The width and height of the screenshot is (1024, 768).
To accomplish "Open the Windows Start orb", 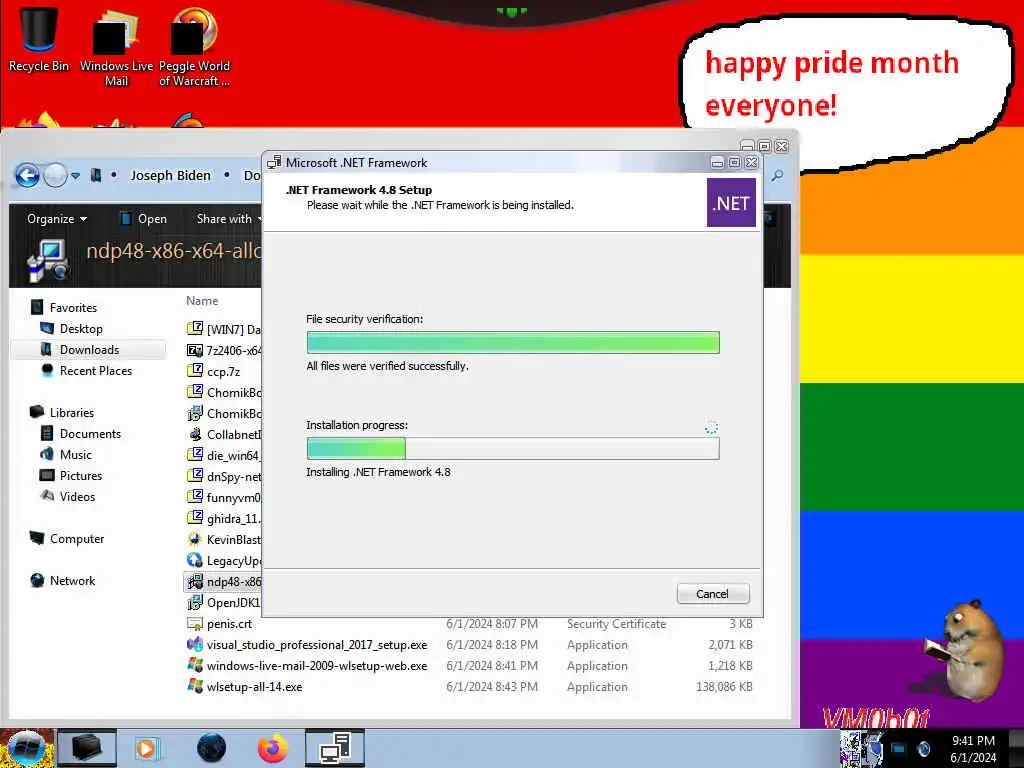I will [25, 748].
